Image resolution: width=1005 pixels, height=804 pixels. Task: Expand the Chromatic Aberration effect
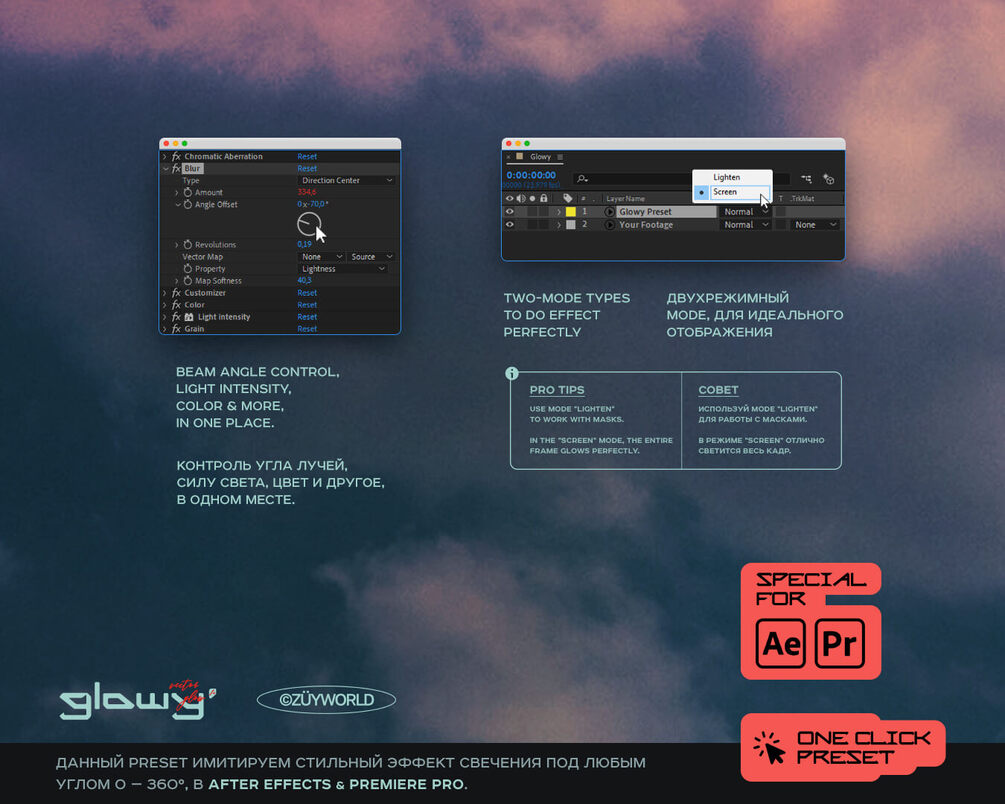click(x=165, y=156)
